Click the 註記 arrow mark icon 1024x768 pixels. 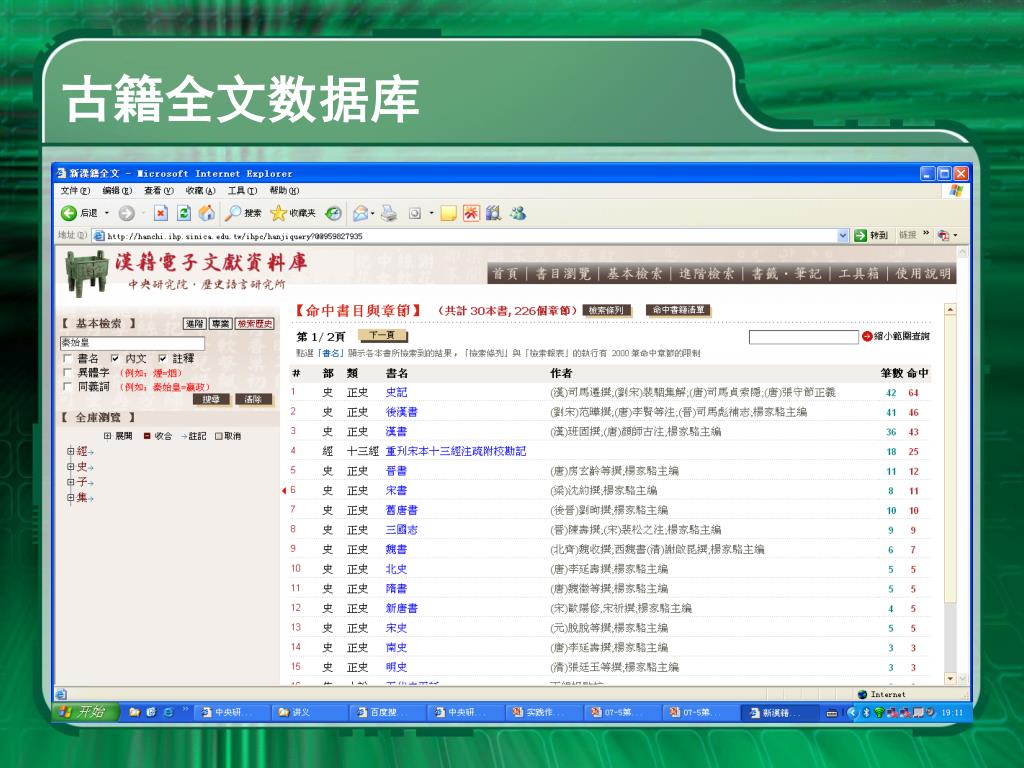click(x=184, y=436)
